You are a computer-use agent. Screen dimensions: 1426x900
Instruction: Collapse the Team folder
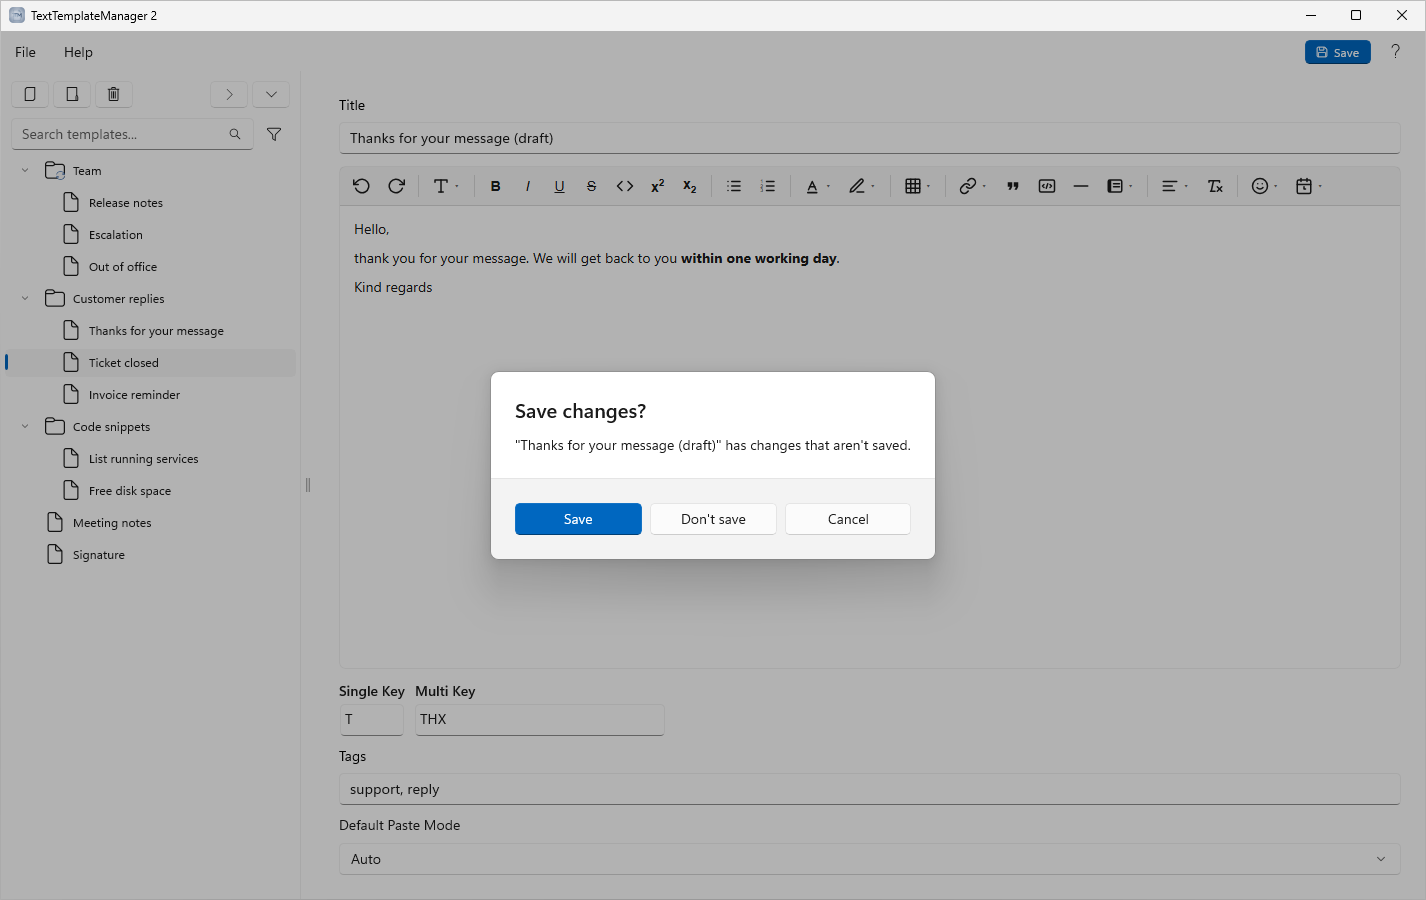(25, 171)
